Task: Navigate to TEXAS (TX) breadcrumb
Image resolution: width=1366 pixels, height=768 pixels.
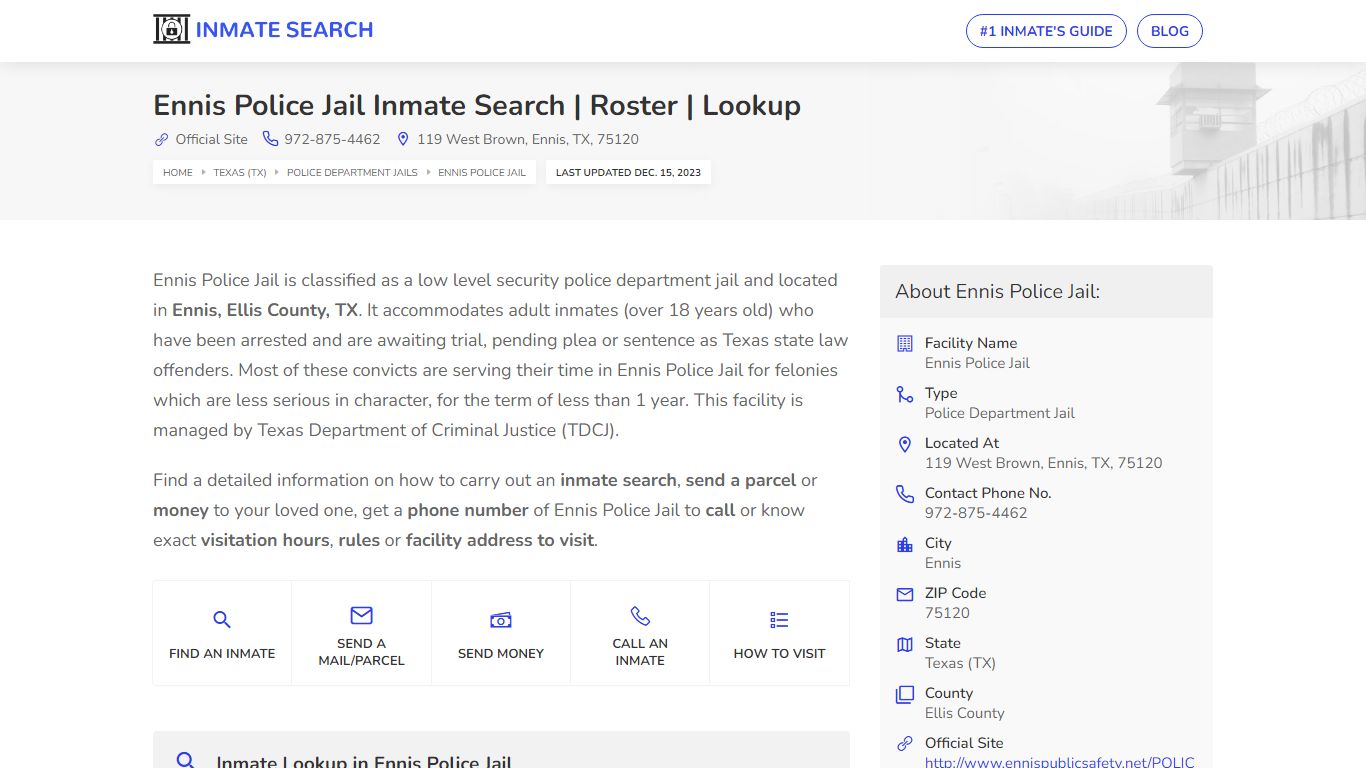Action: [x=240, y=172]
